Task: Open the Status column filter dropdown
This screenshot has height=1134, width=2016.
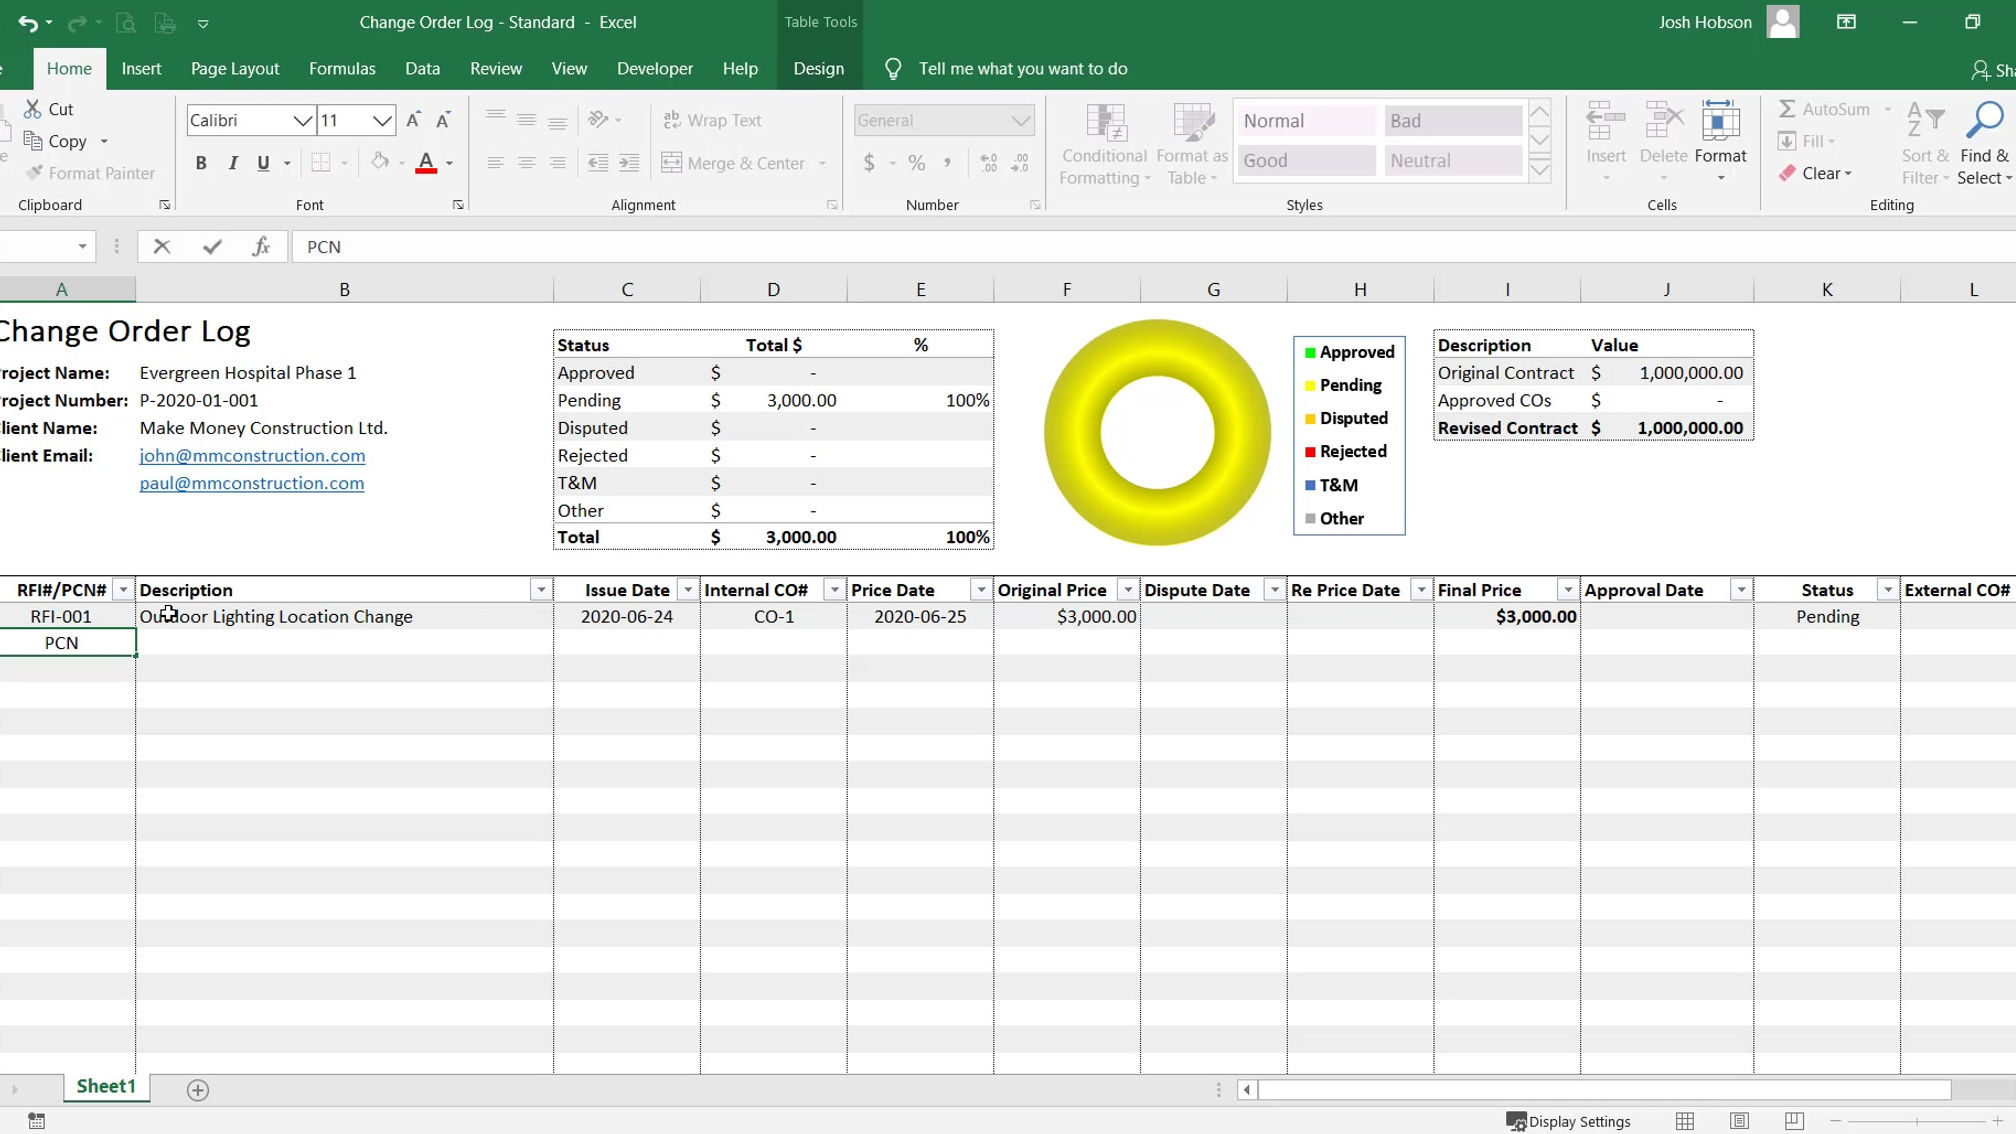Action: [x=1888, y=590]
